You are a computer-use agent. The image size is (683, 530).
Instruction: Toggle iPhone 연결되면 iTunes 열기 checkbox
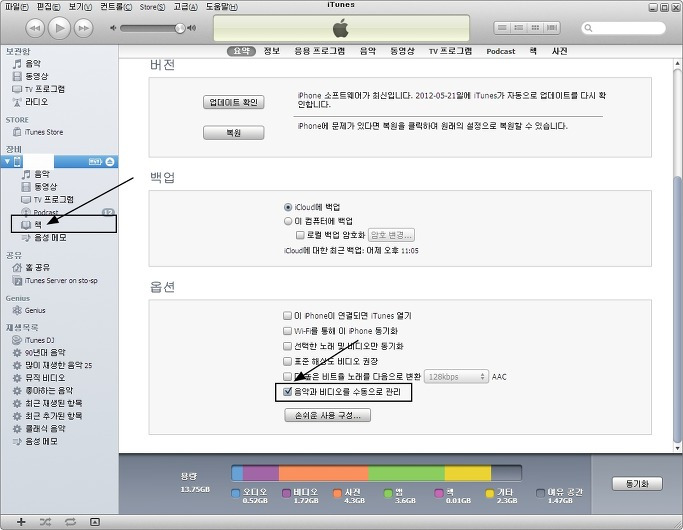tap(287, 316)
